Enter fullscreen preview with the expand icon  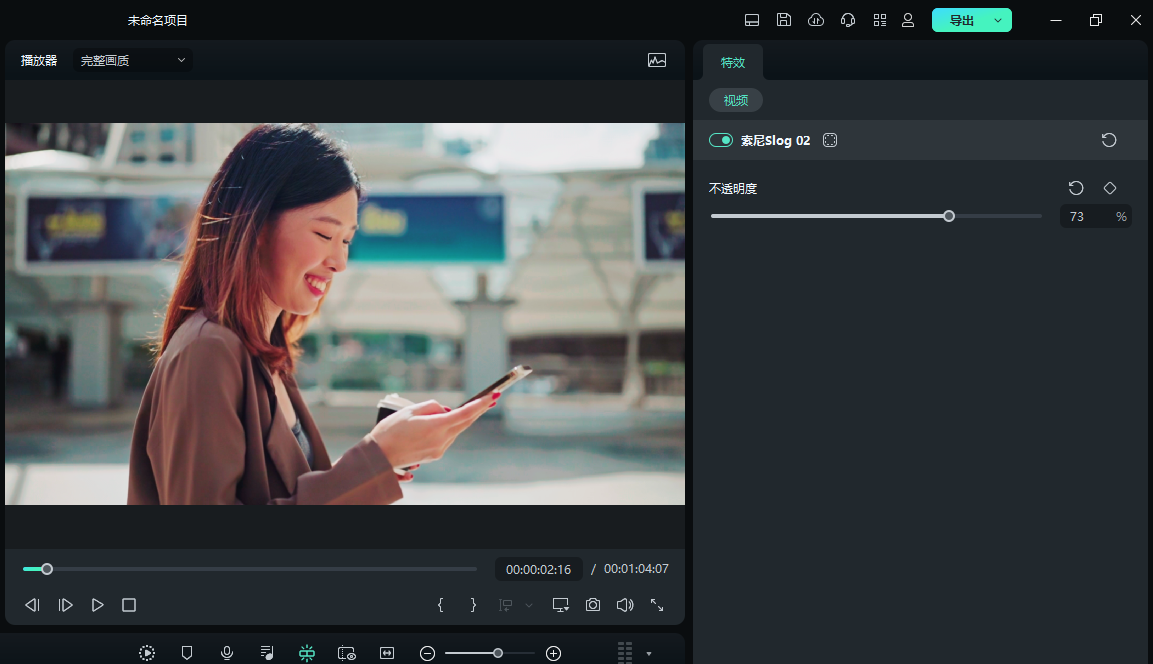[657, 605]
